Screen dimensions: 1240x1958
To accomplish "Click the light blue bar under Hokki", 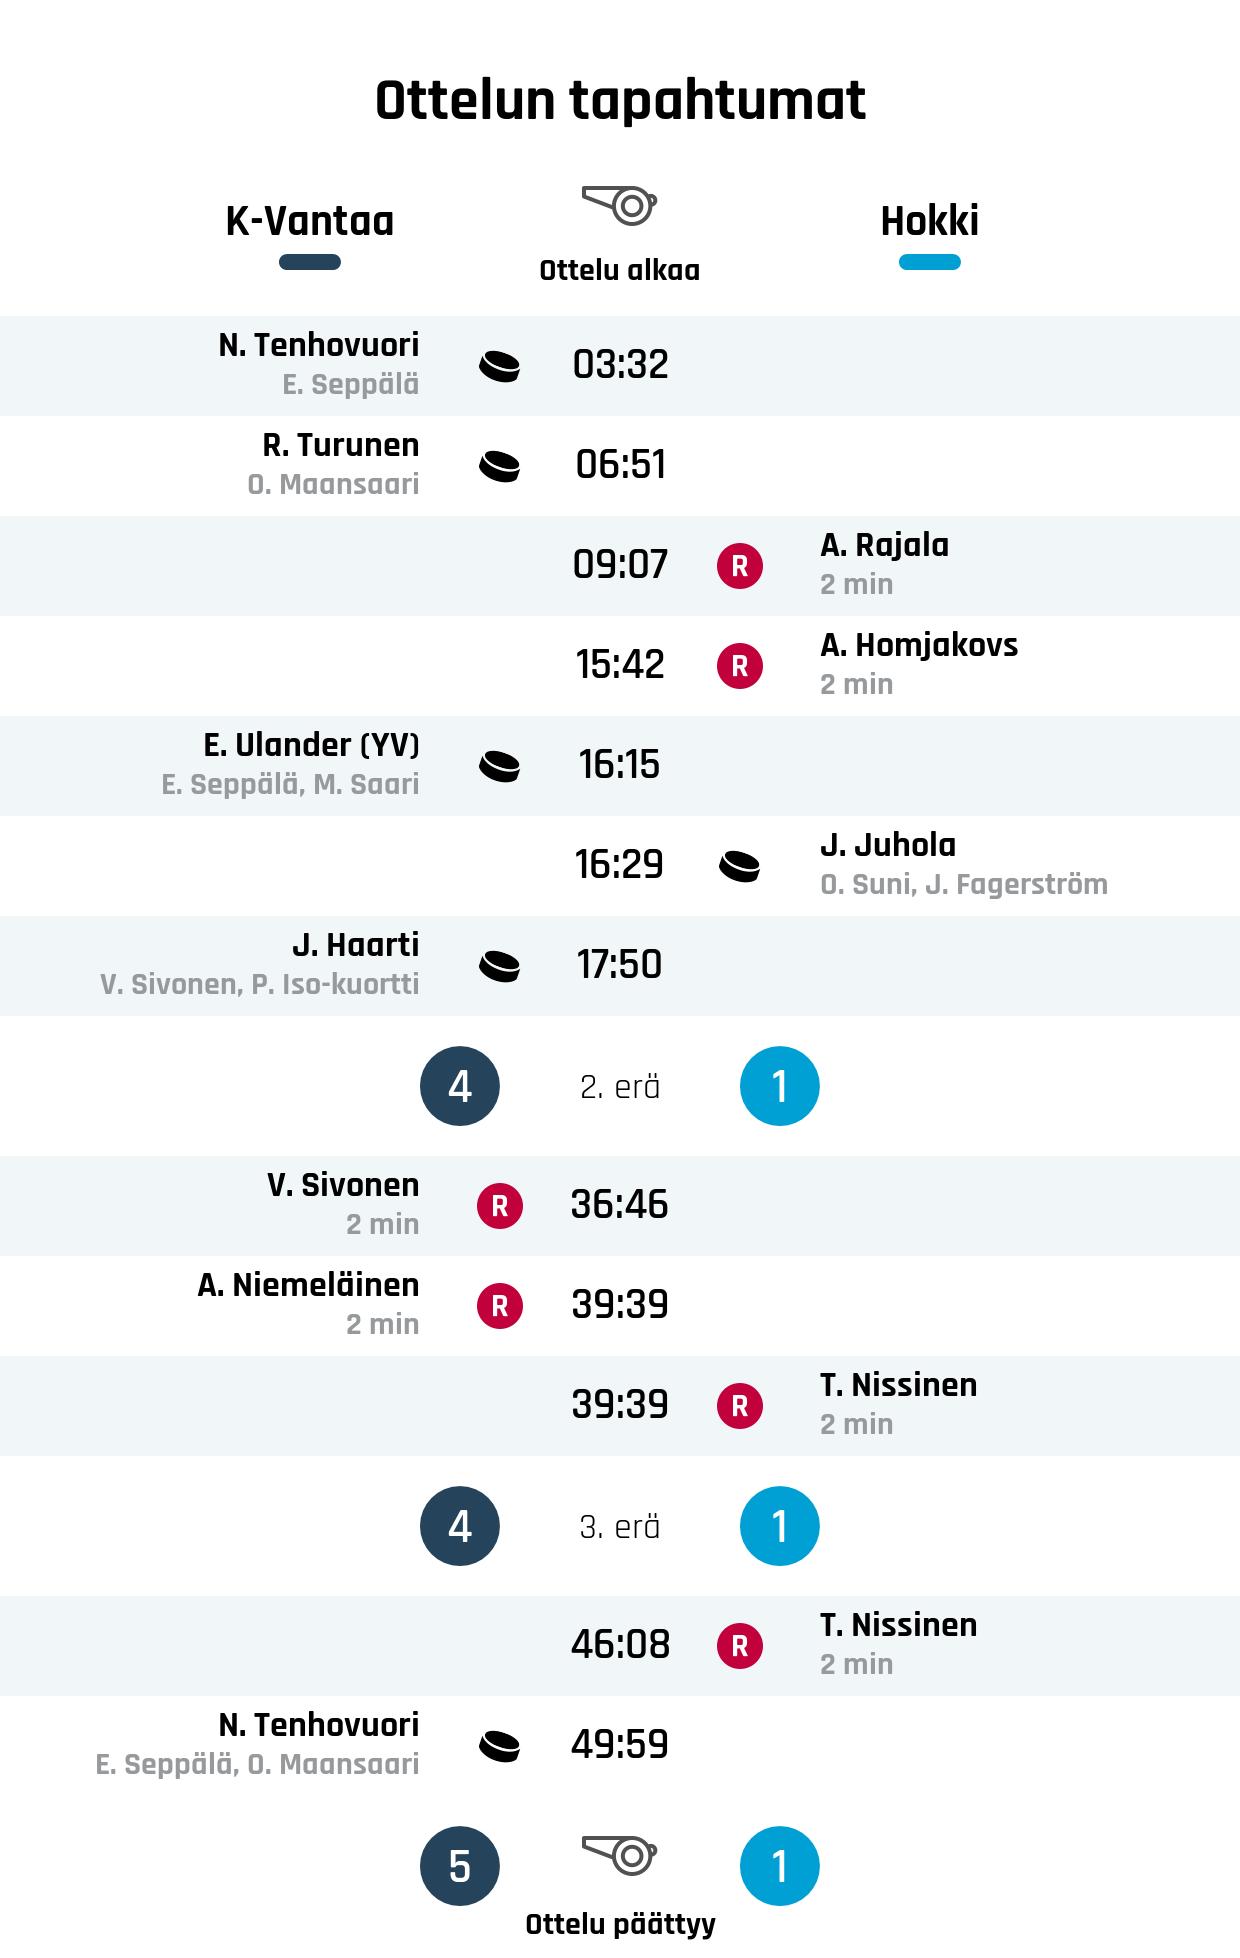I will (929, 263).
